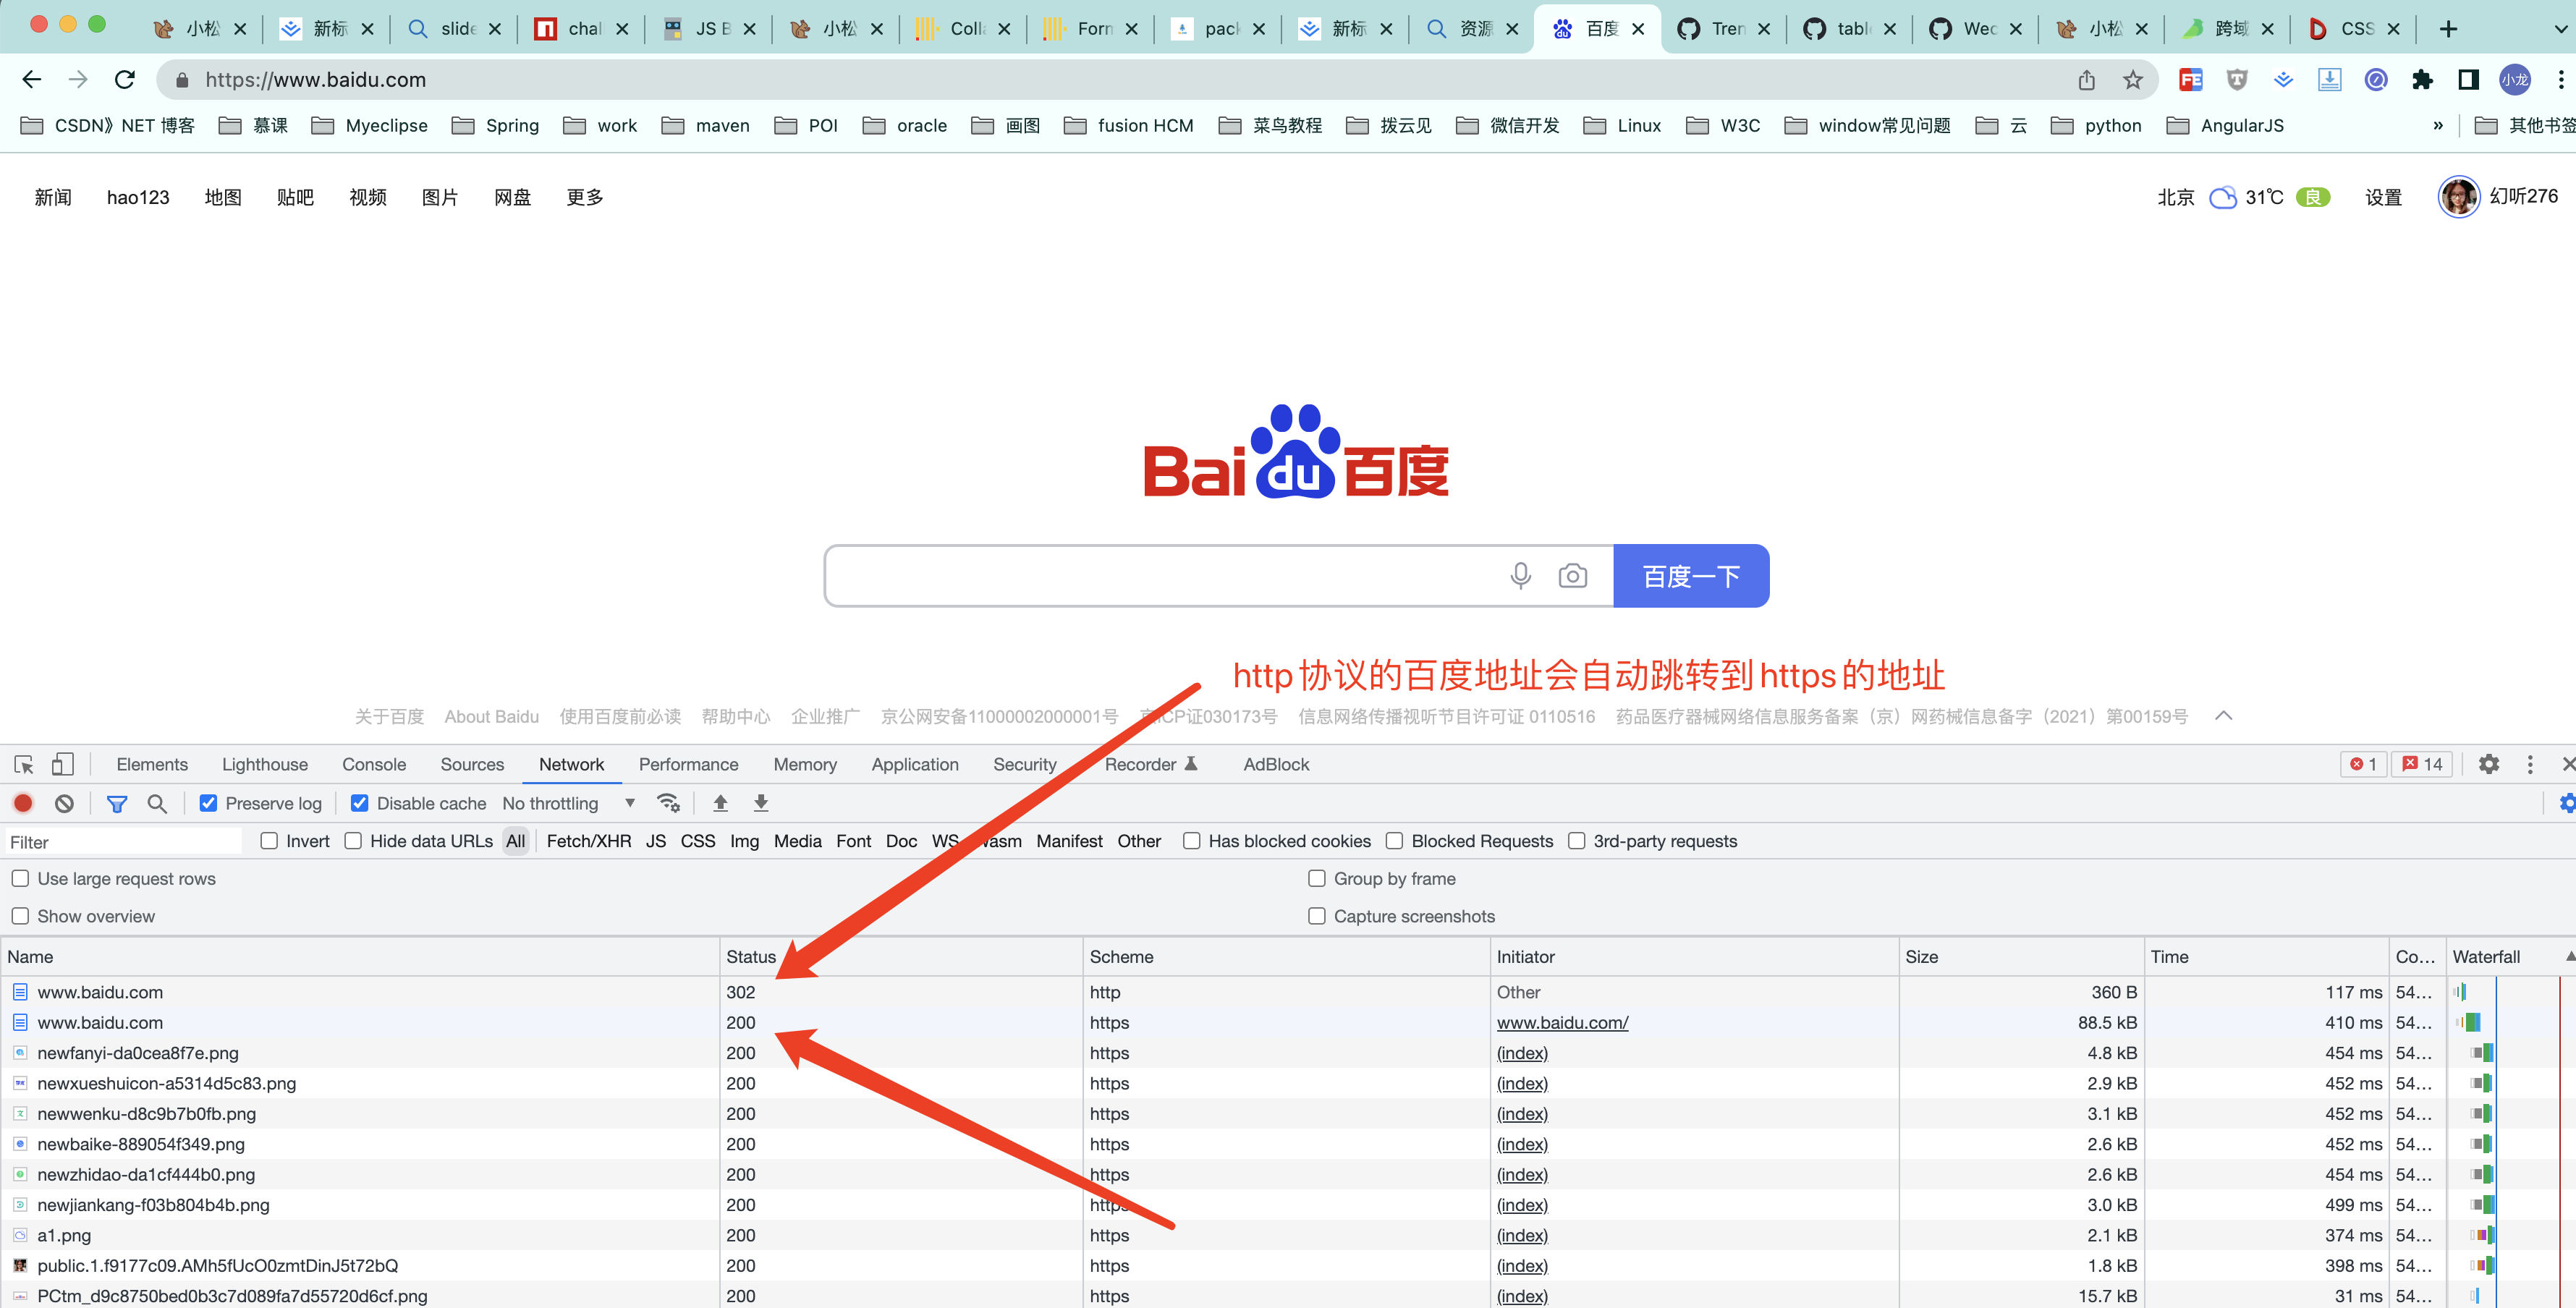Uncheck the Preserve log checkbox
Image resolution: width=2576 pixels, height=1308 pixels.
coord(208,803)
